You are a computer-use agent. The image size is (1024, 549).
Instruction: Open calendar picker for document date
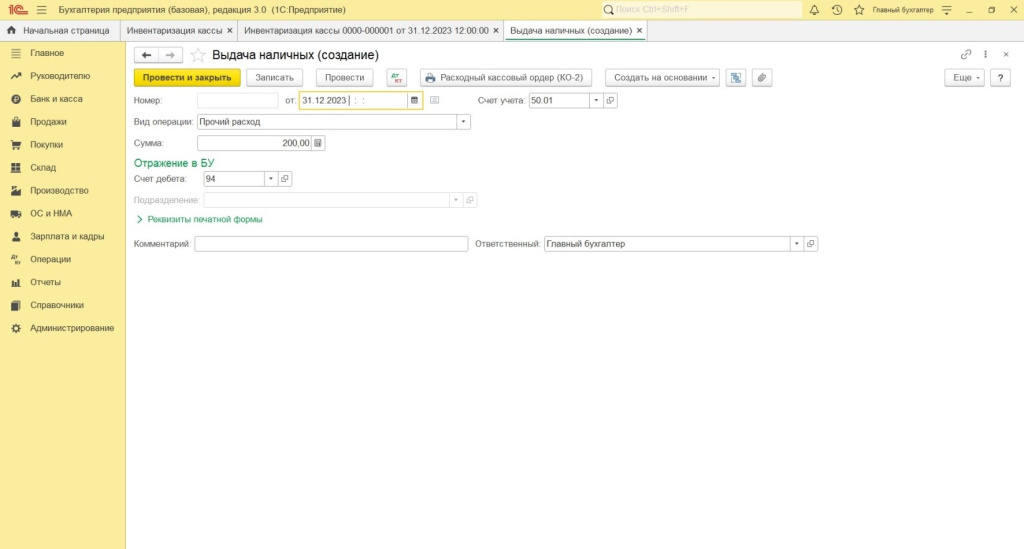tap(414, 101)
